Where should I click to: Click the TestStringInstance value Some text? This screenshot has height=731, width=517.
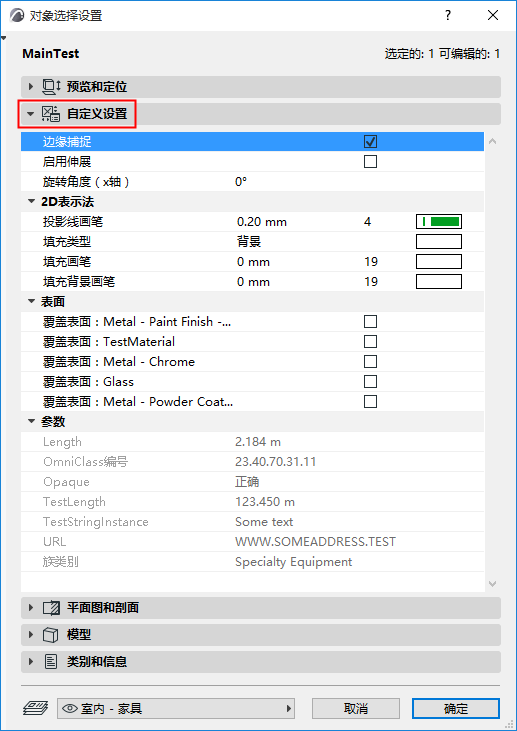264,522
